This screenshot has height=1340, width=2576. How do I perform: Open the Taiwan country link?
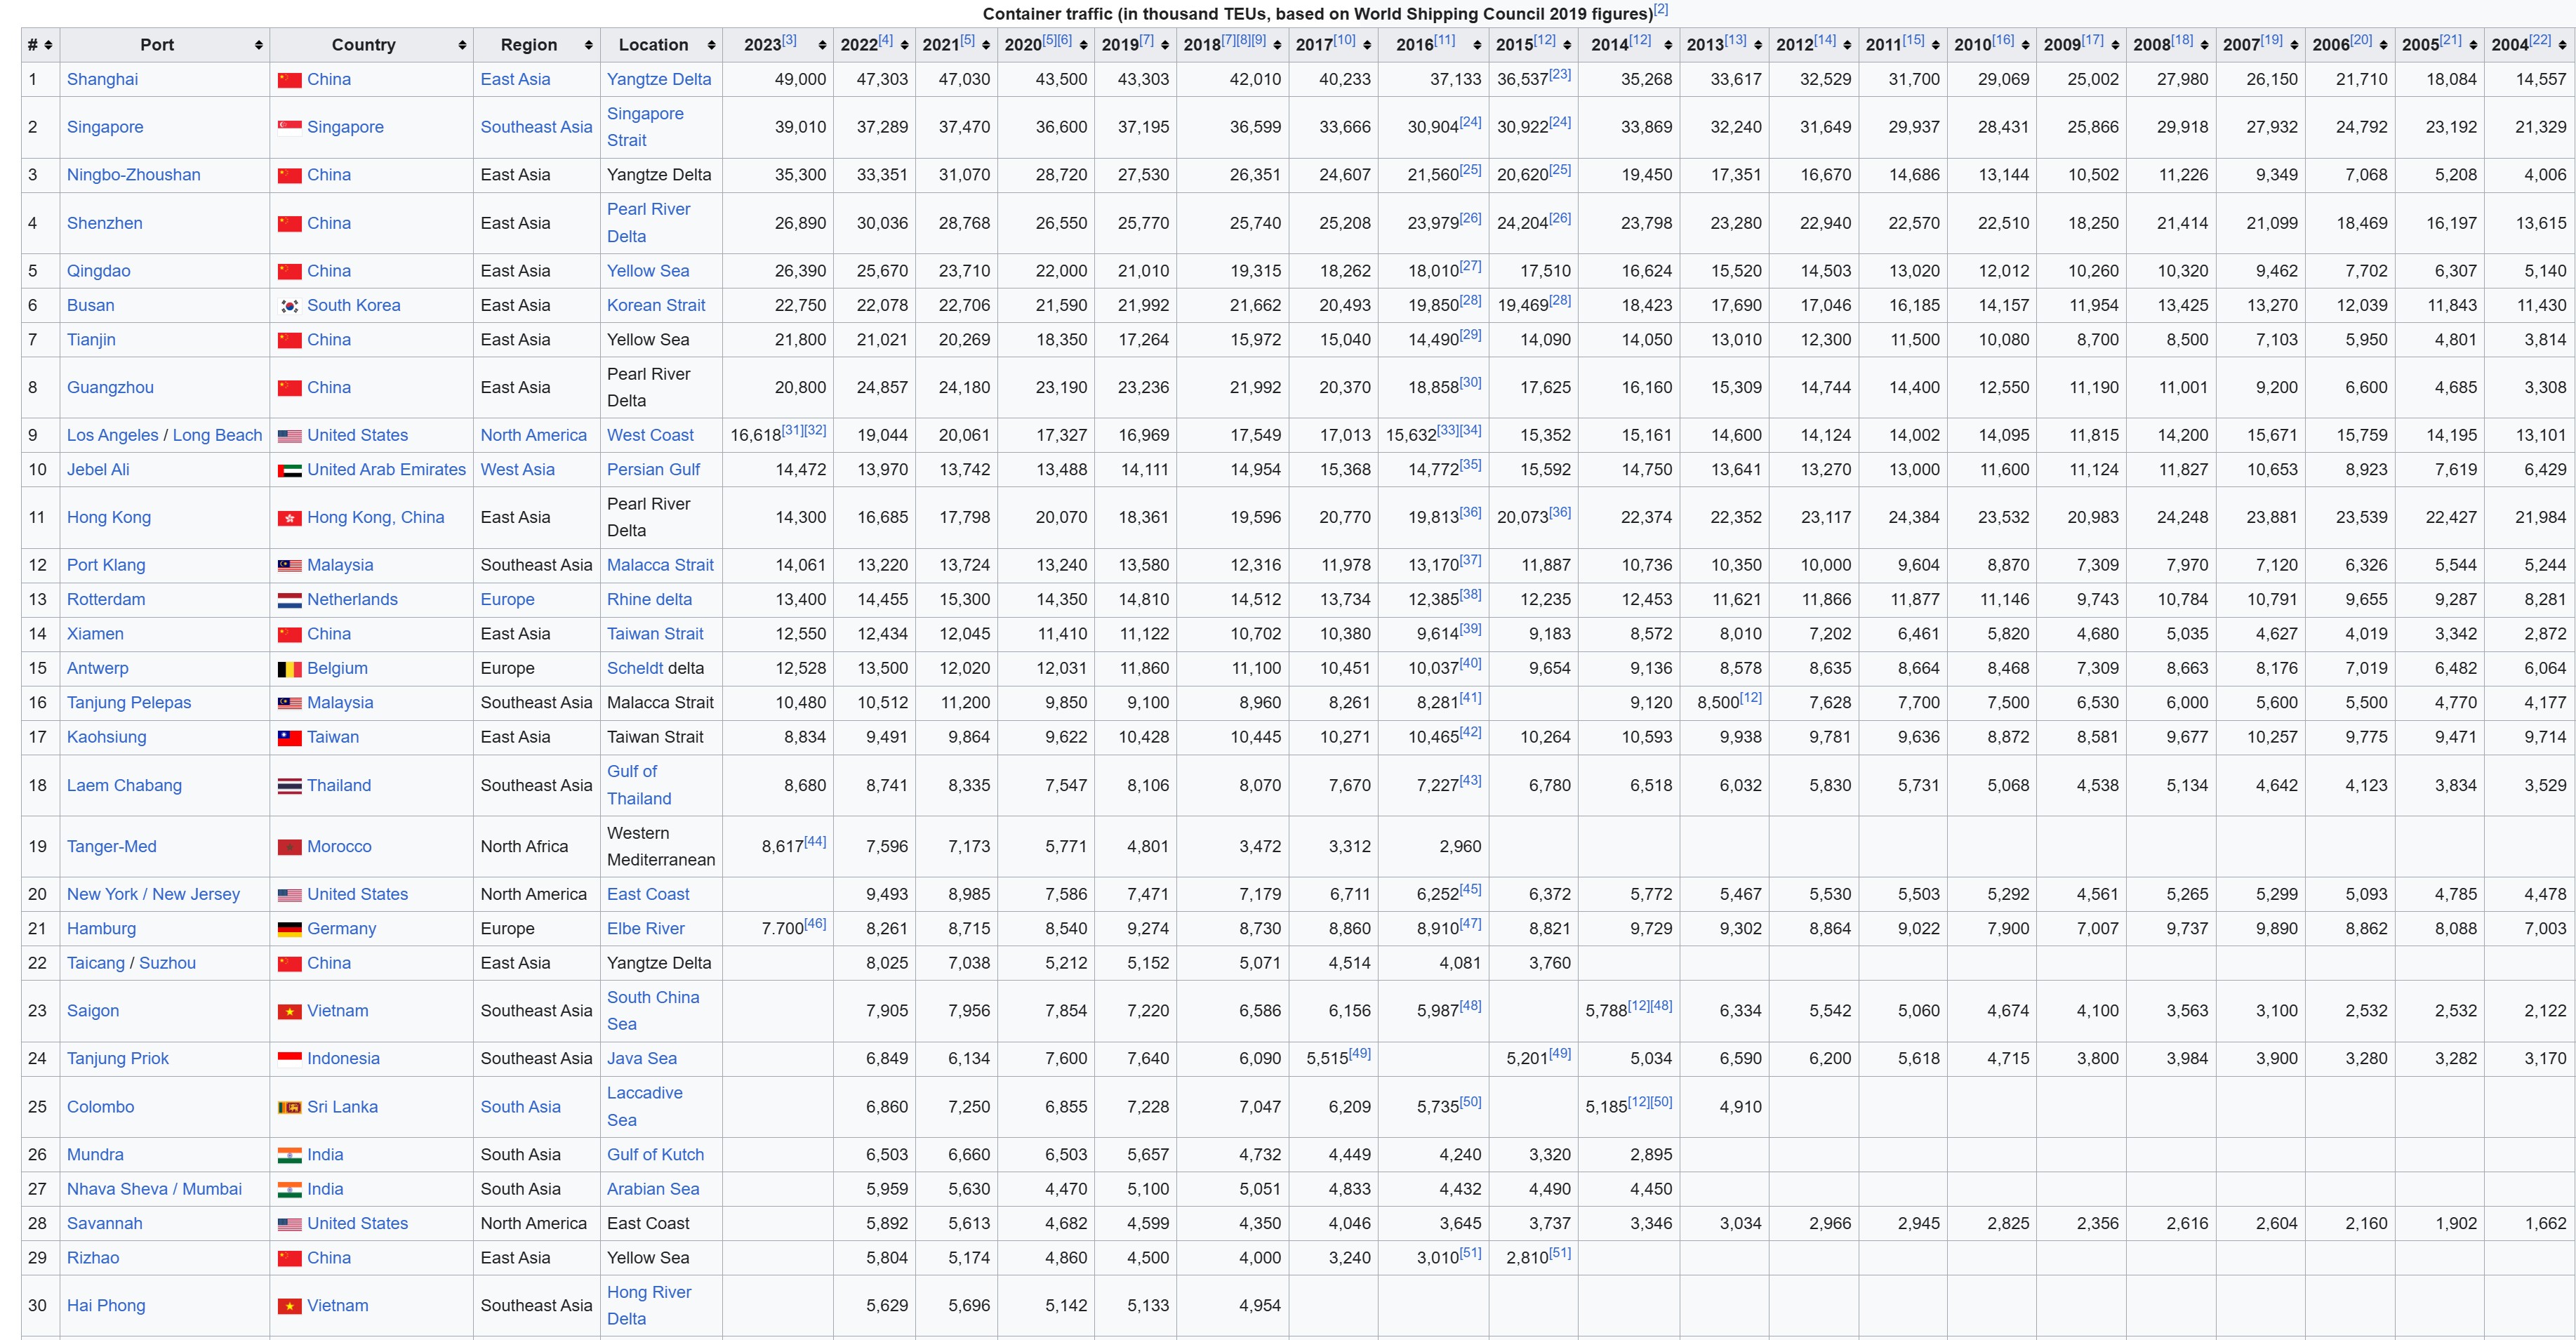pyautogui.click(x=332, y=738)
